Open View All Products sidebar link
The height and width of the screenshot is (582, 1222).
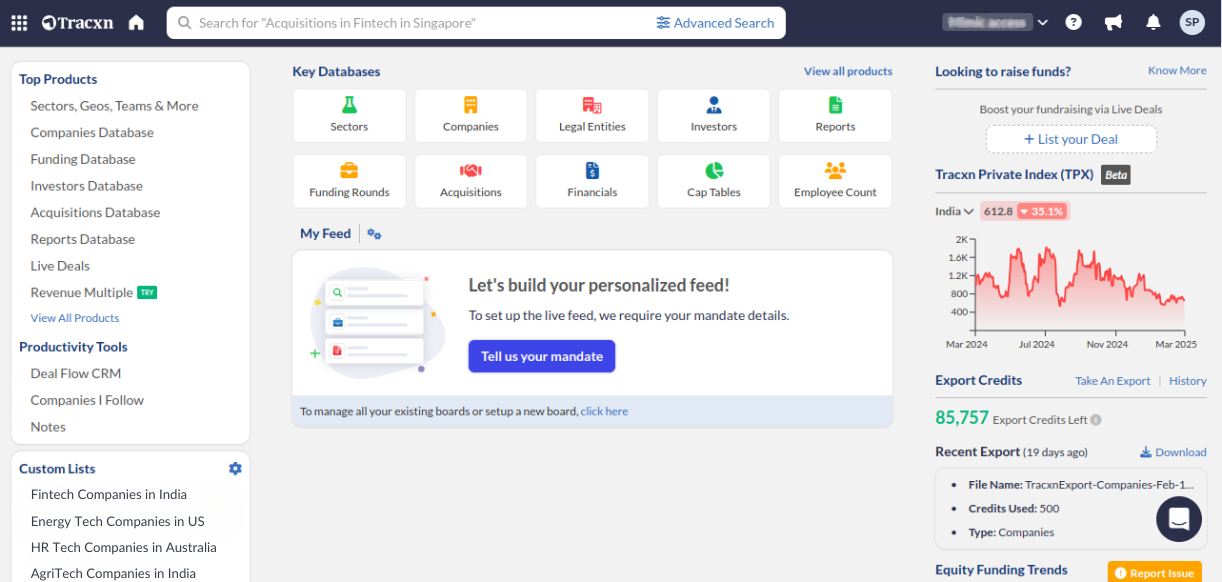pyautogui.click(x=75, y=318)
